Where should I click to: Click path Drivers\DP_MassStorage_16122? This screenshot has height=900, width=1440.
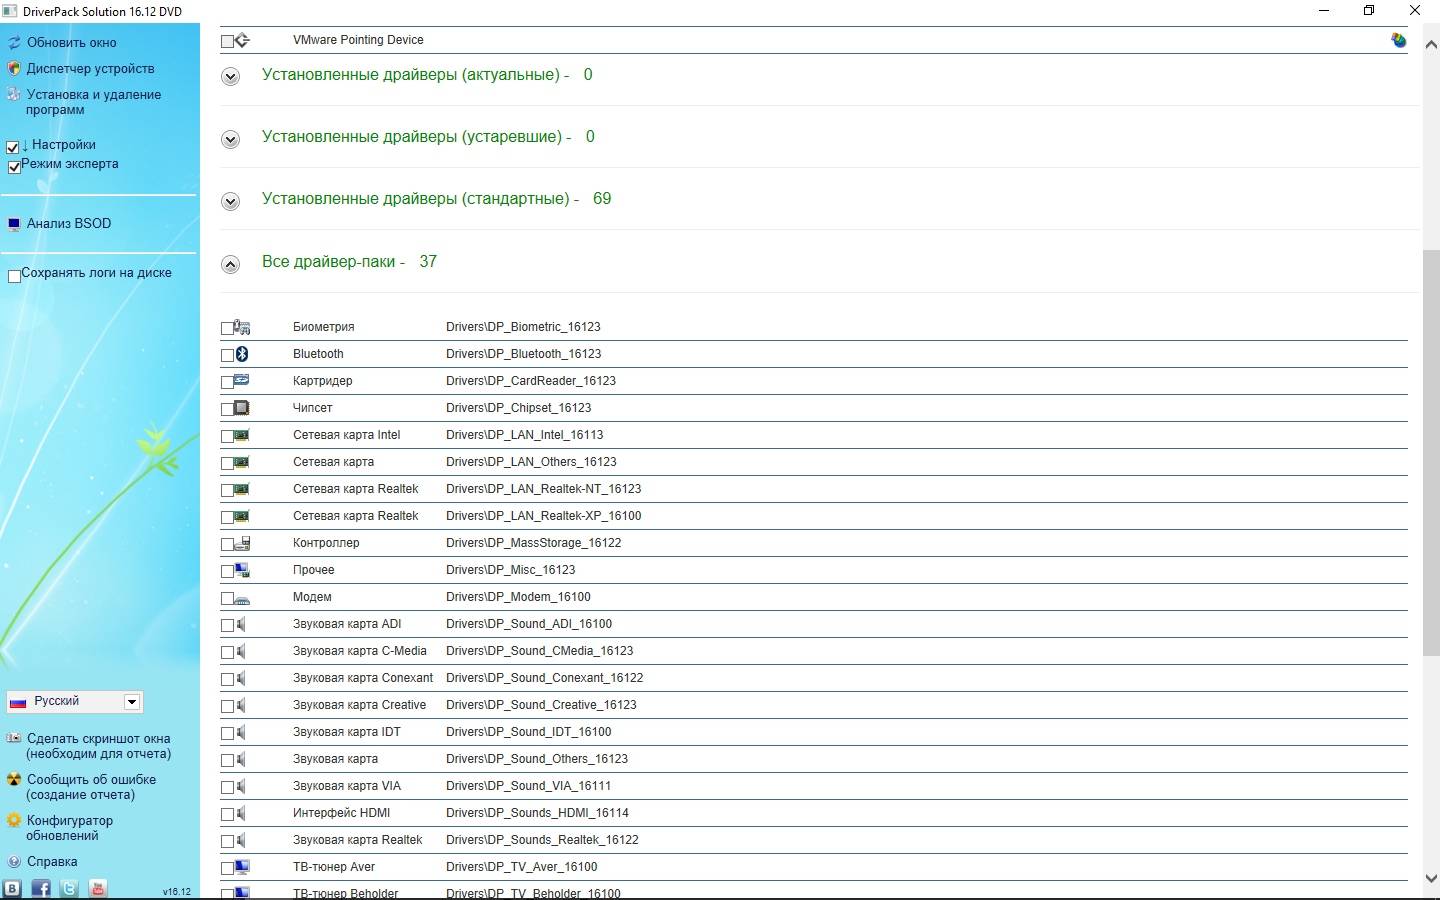tap(534, 543)
